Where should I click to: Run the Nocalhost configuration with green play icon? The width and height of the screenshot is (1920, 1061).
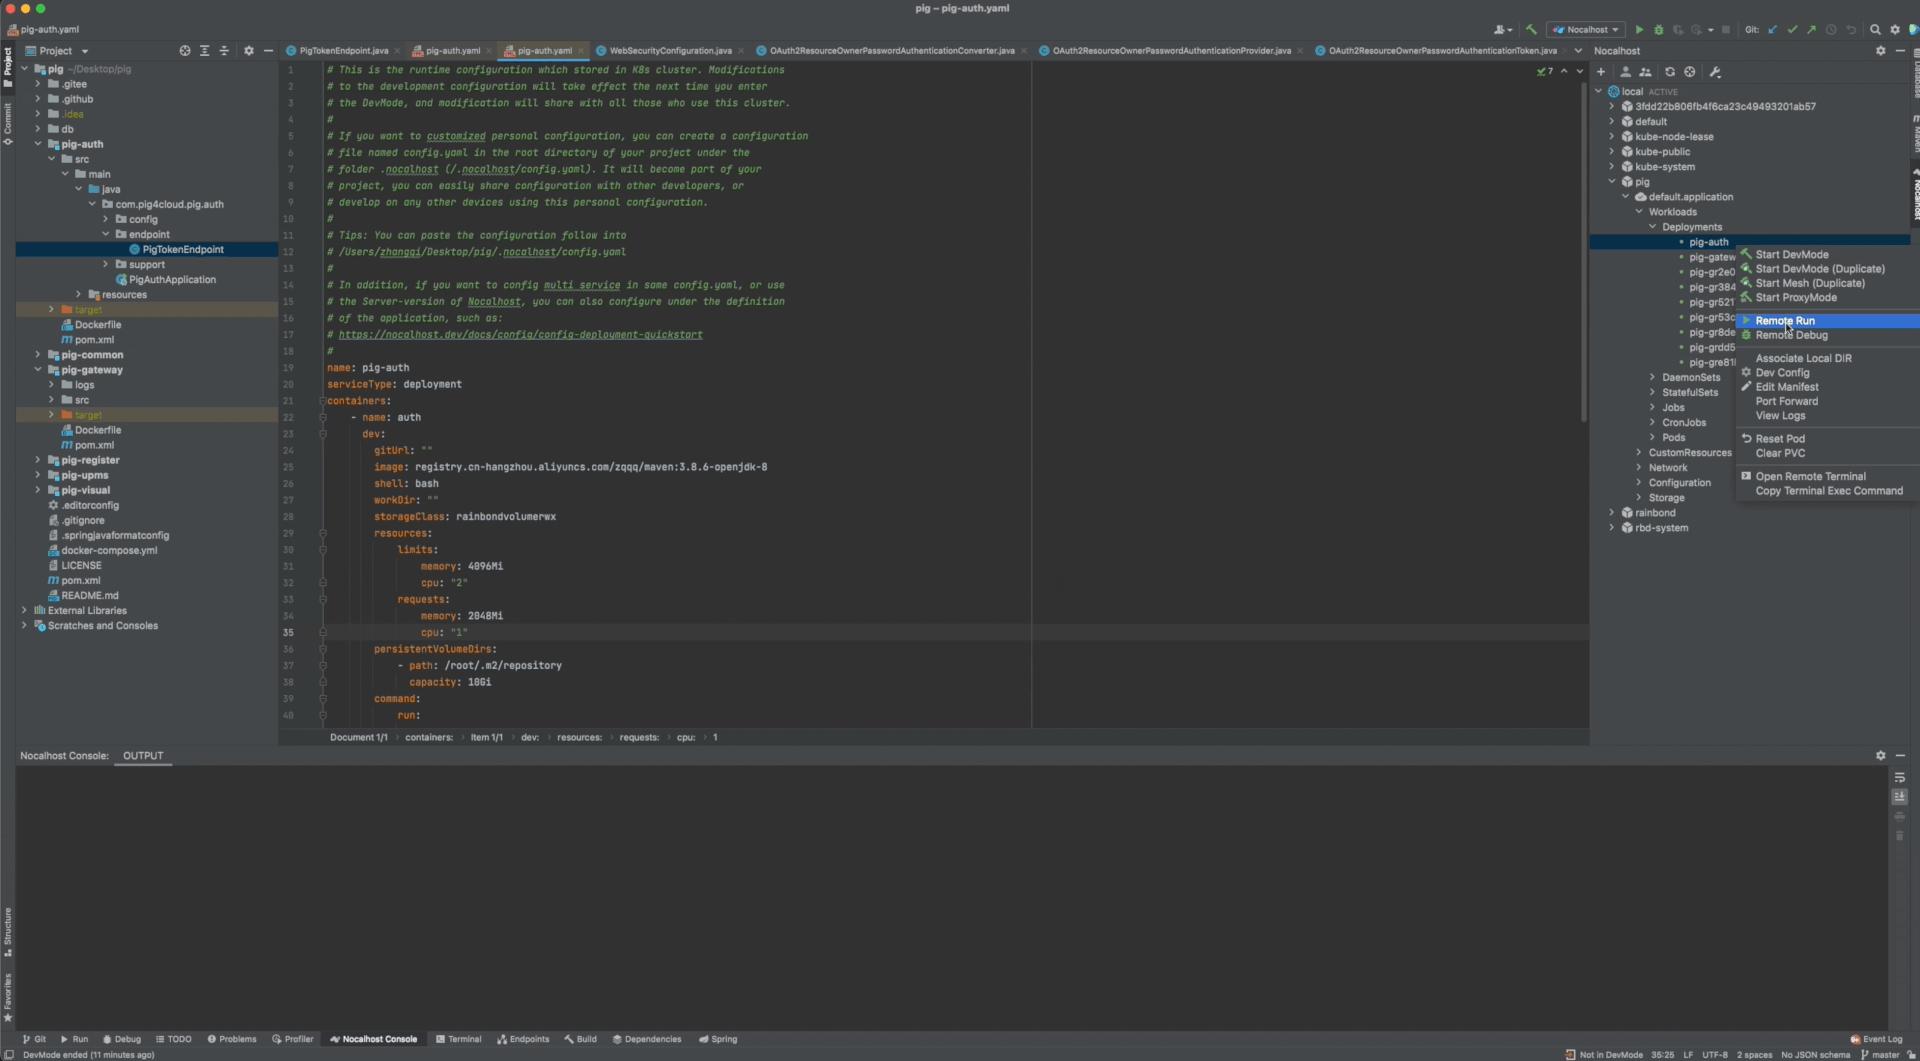[1640, 29]
